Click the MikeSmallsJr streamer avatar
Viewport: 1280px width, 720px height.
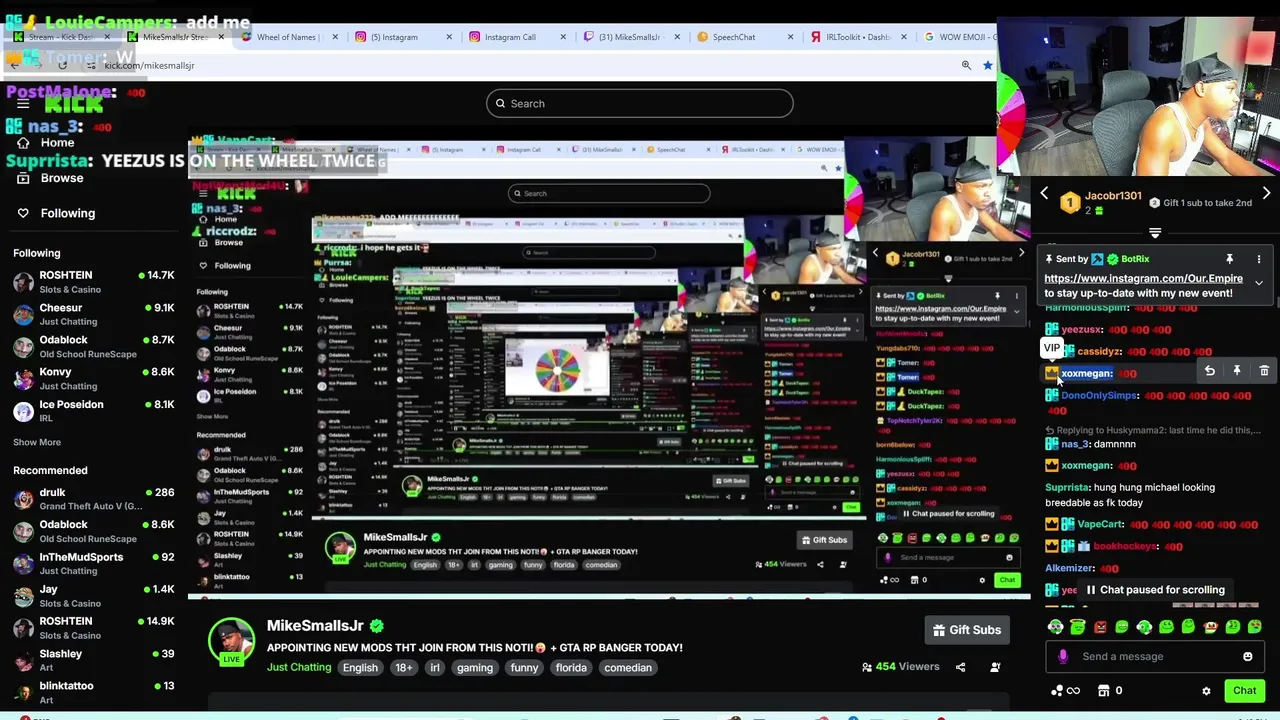(231, 640)
